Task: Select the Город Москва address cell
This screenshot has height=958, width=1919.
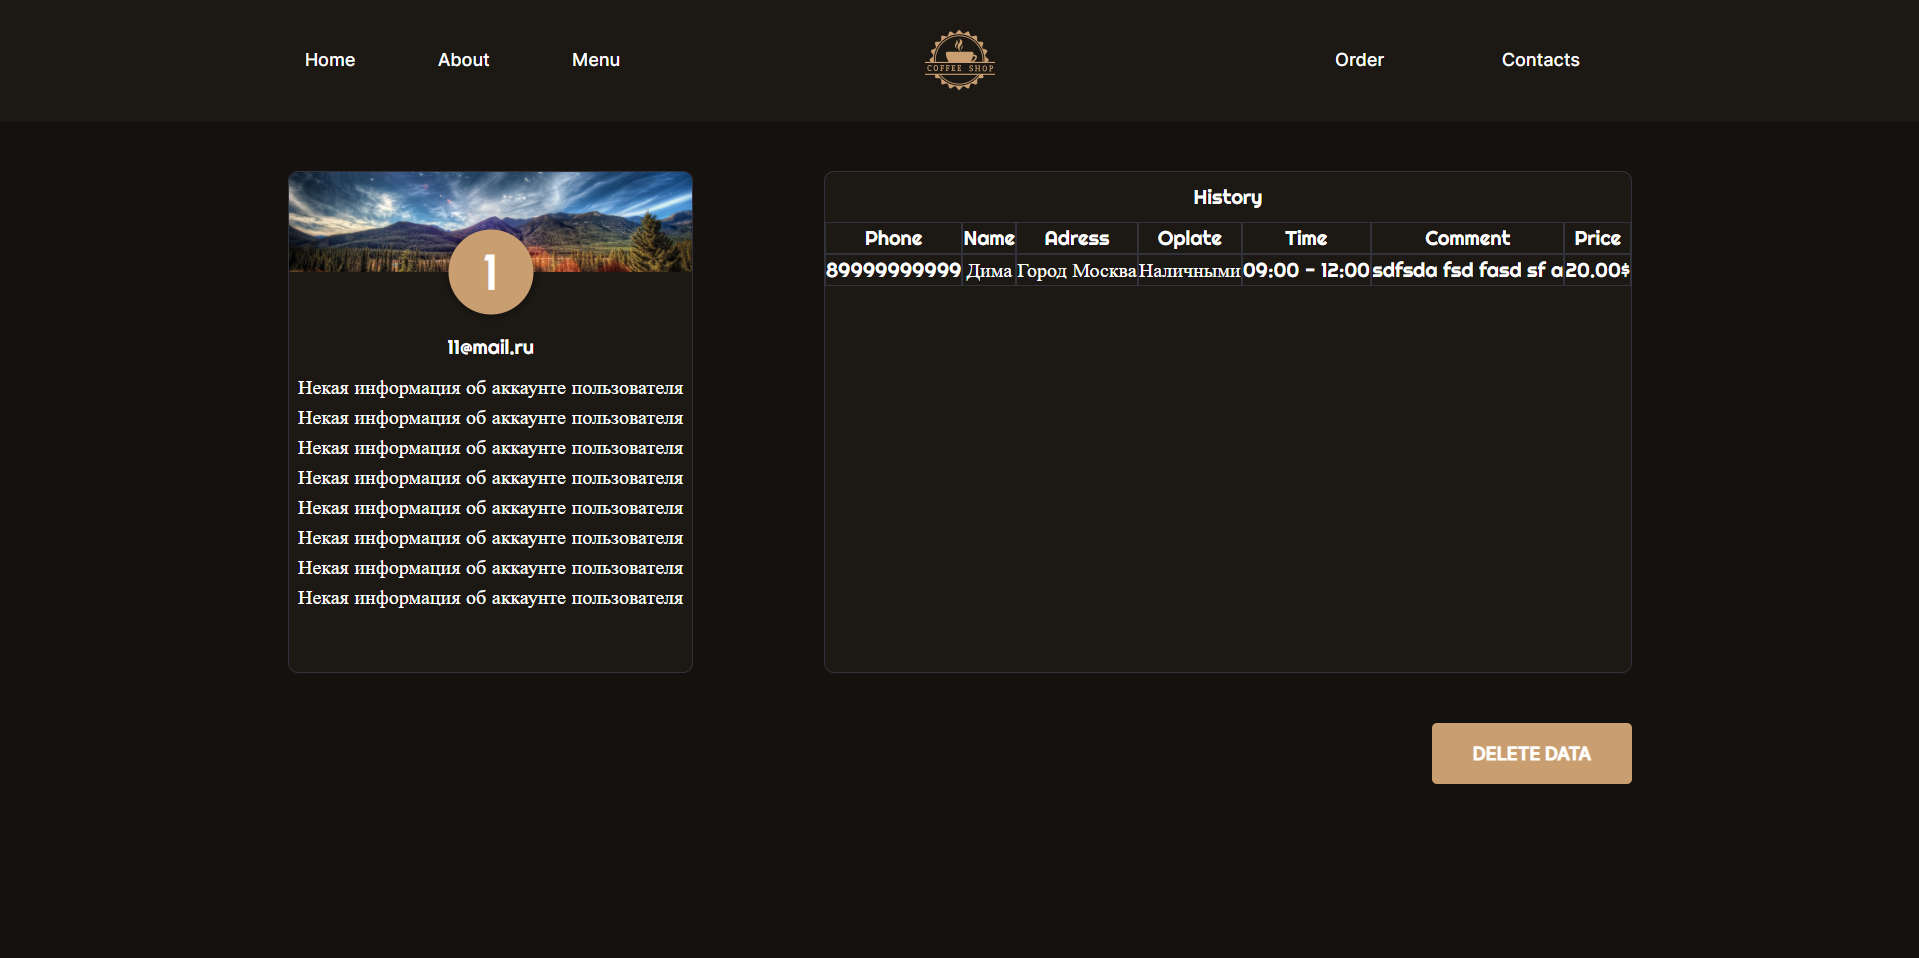Action: (x=1077, y=270)
